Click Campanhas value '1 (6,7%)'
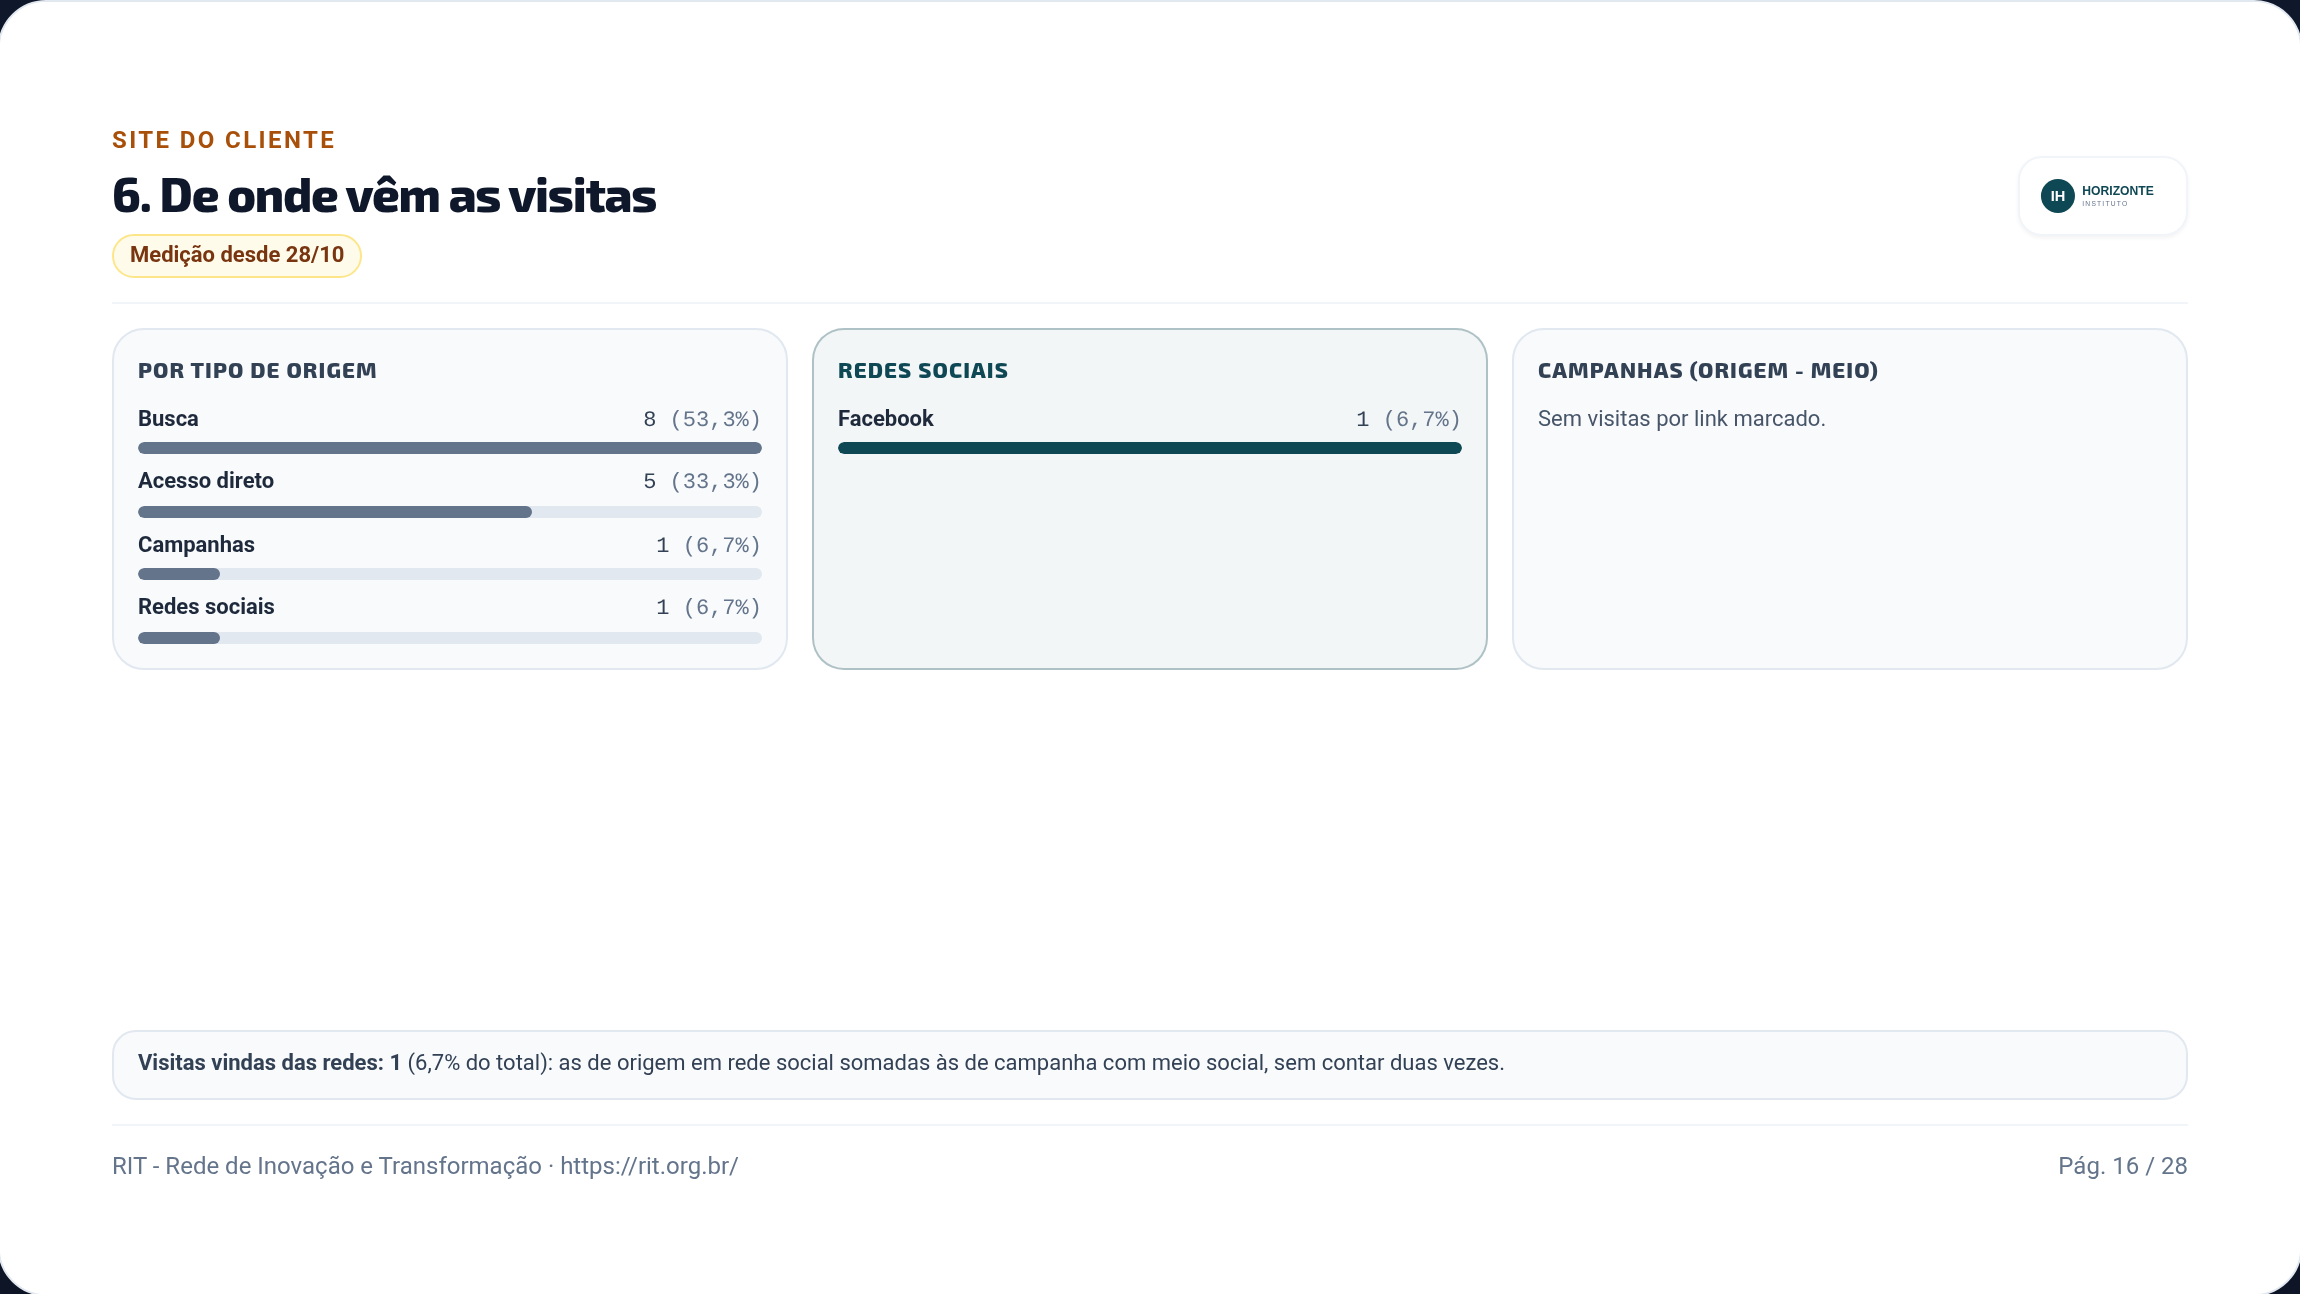The image size is (2300, 1294). [708, 545]
